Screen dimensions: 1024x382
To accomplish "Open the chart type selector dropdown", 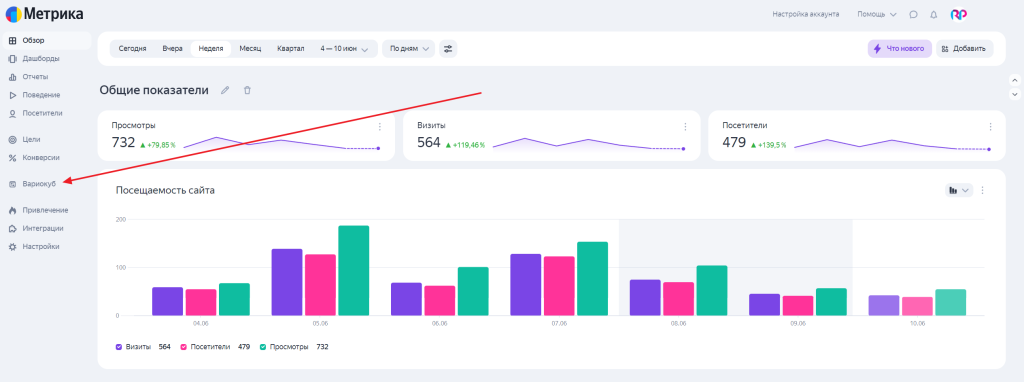I will point(959,191).
